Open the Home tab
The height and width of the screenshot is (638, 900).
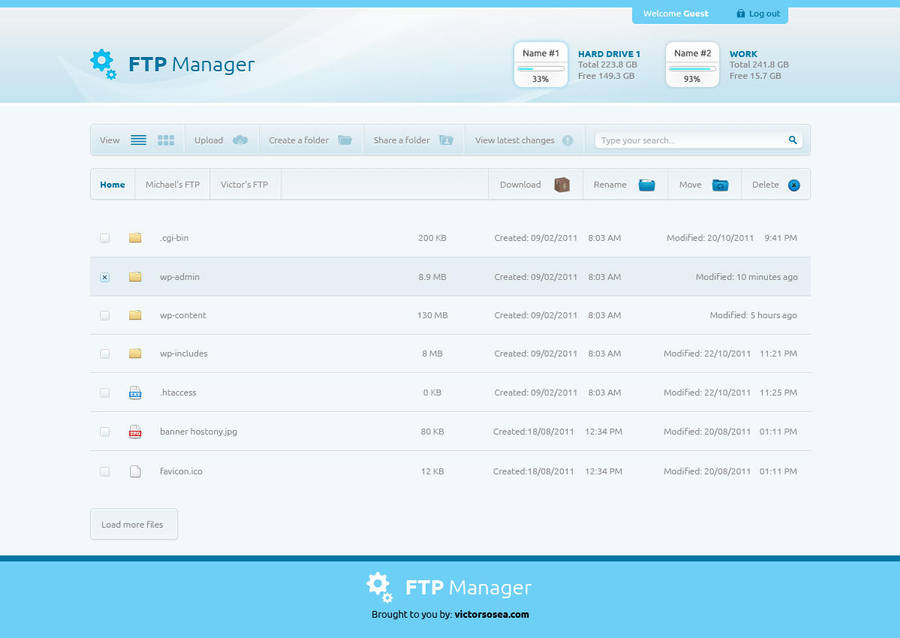pos(112,184)
